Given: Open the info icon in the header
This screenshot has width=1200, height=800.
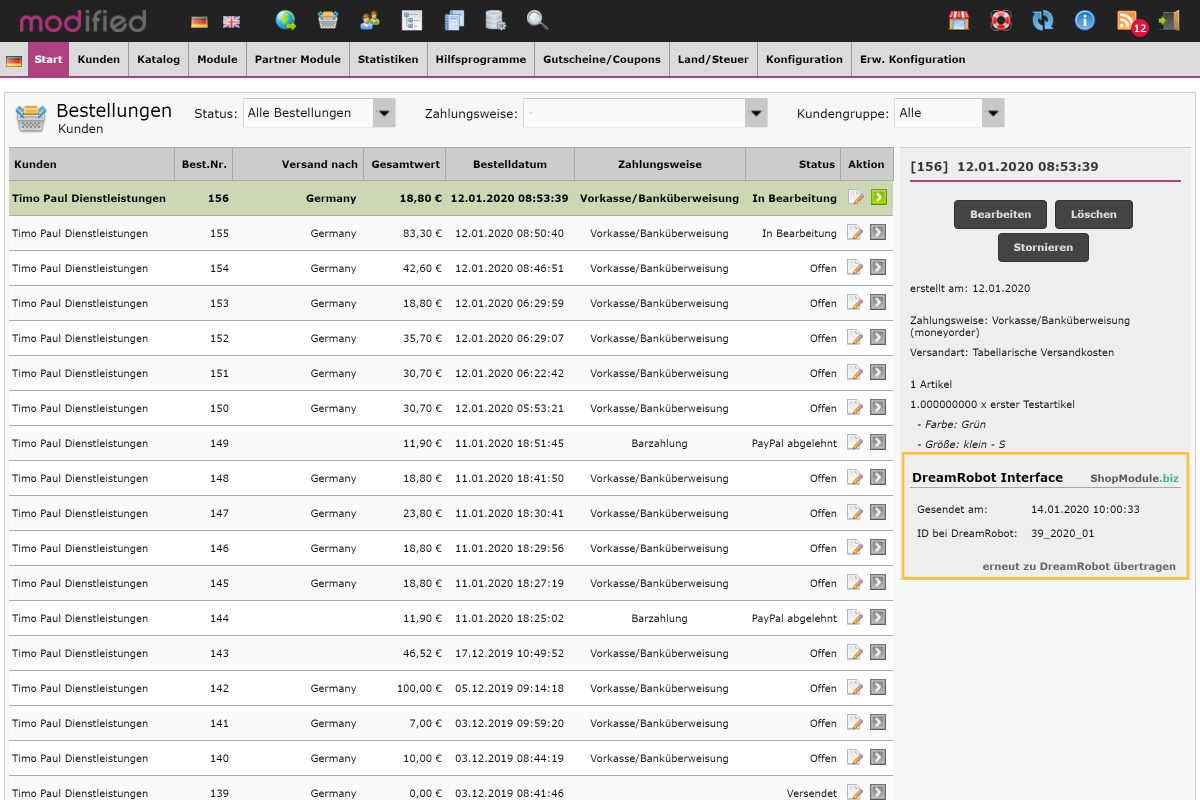Looking at the screenshot, I should 1084,20.
